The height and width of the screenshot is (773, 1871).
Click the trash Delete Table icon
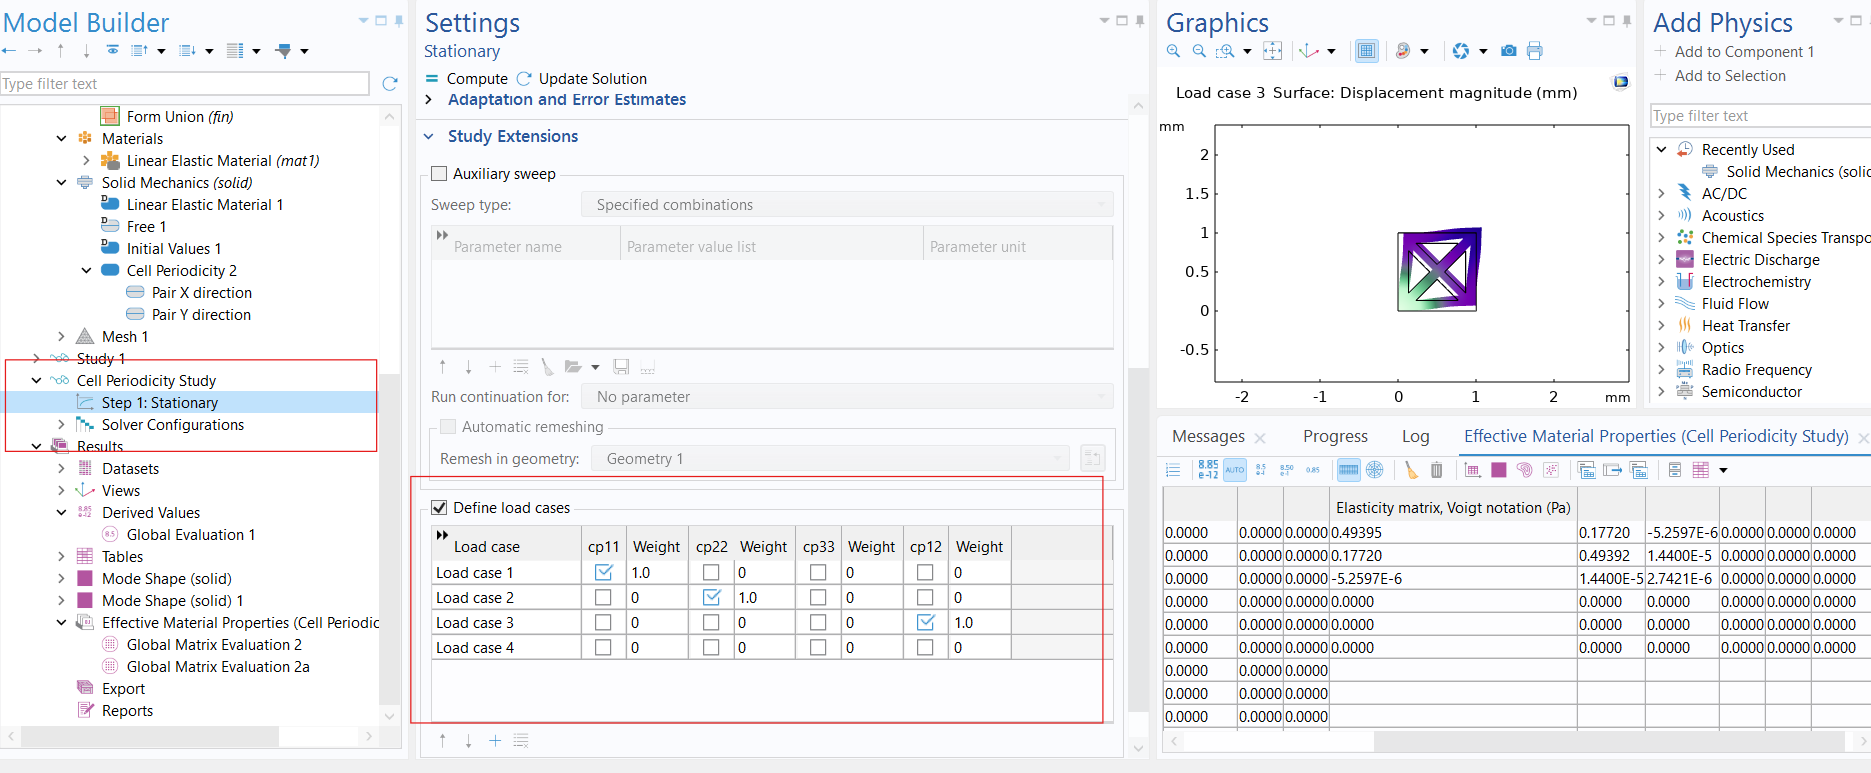click(x=1436, y=470)
